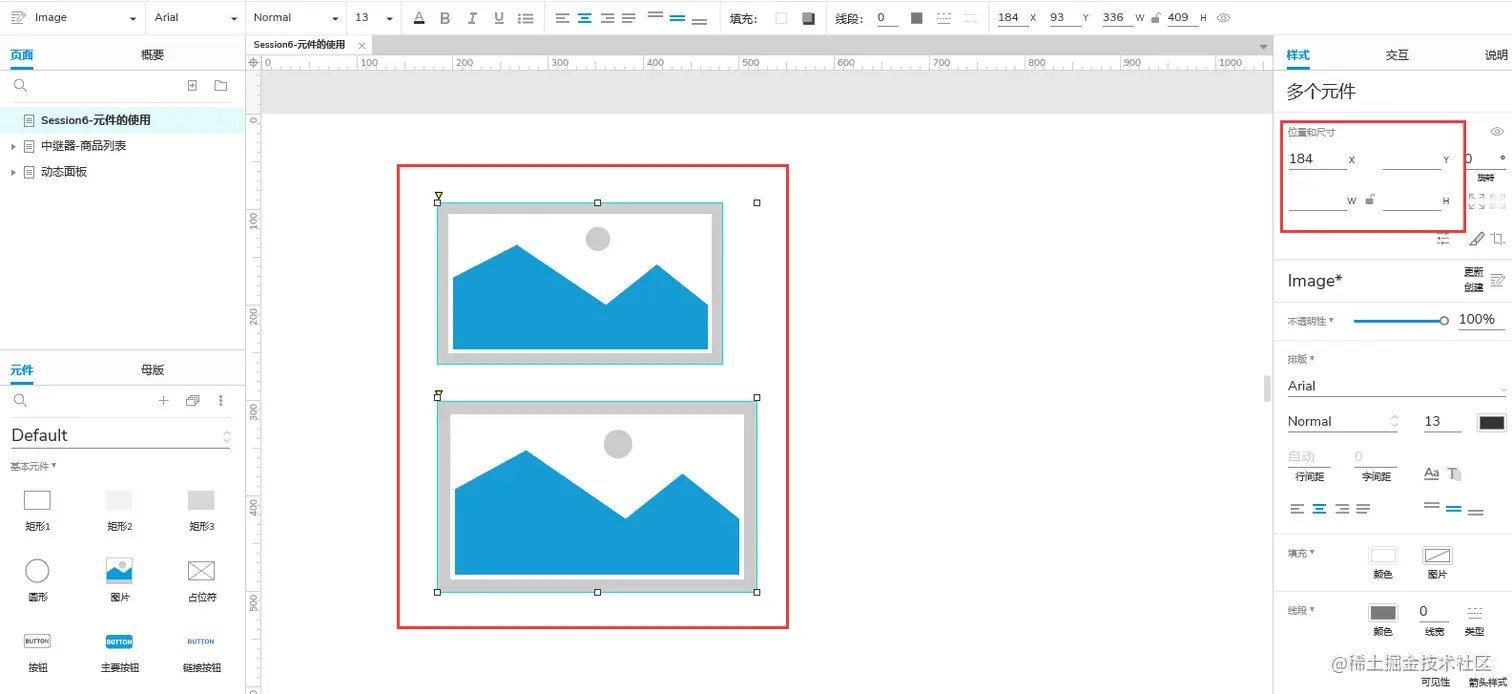Align text to bottom in toolbar
This screenshot has width=1512, height=694.
point(699,21)
